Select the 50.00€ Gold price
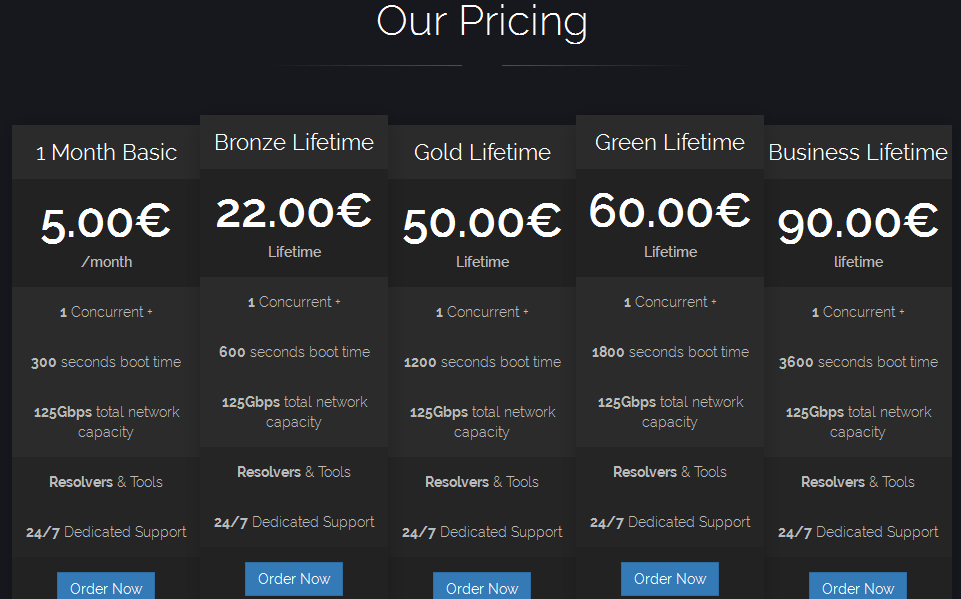961x599 pixels. coord(482,222)
